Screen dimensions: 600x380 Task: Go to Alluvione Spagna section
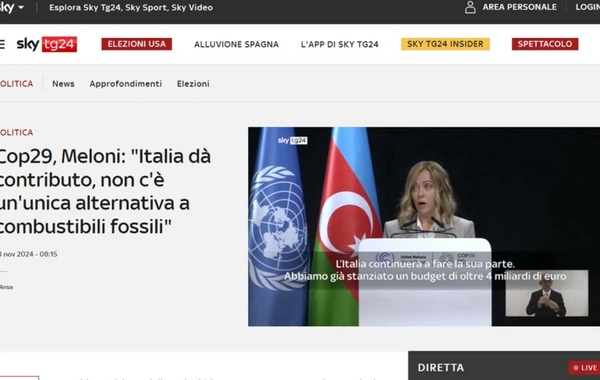coord(236,44)
